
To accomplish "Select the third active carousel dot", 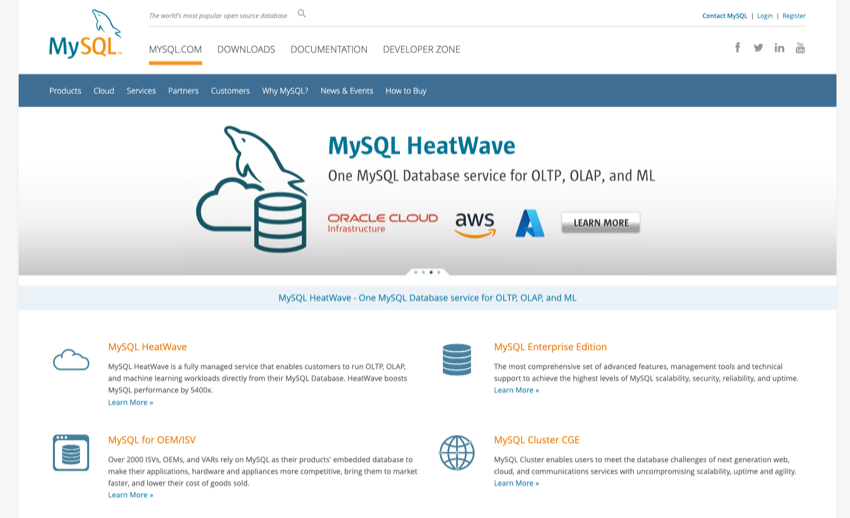I will pos(431,272).
